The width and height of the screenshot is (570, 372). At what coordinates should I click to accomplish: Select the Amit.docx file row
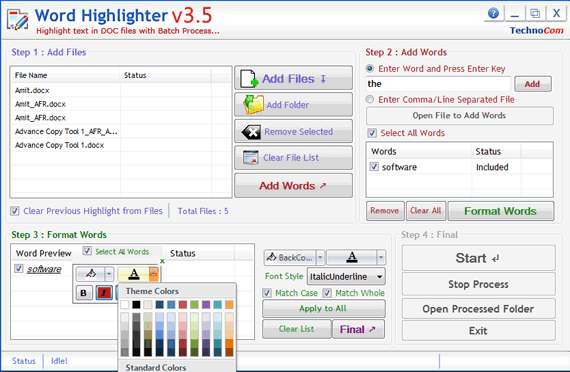click(121, 90)
